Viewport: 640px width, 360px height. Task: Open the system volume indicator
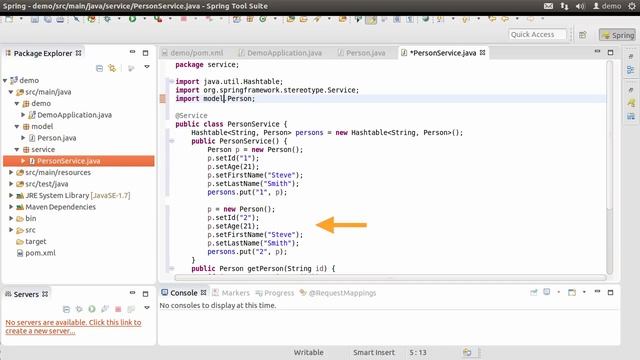580,6
